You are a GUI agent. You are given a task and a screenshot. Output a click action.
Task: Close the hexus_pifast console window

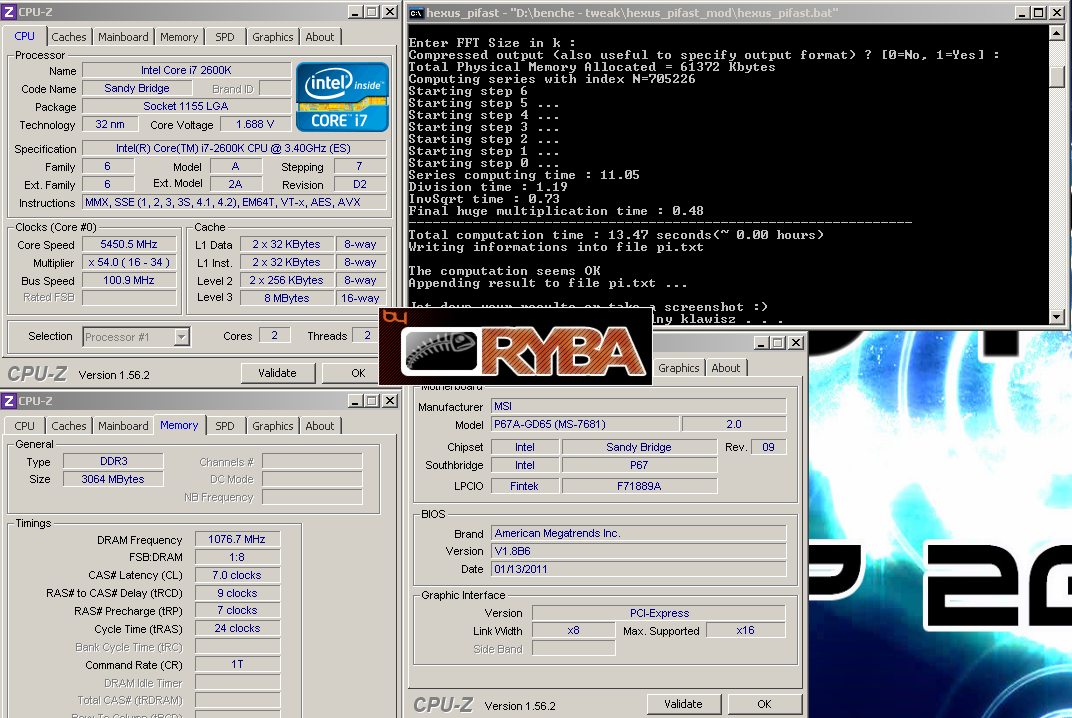(x=1057, y=13)
